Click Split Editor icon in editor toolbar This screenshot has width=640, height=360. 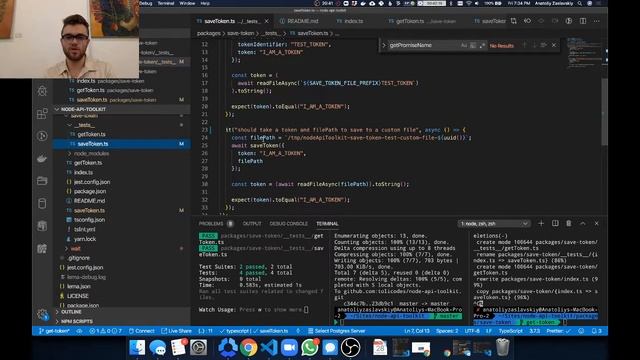(x=583, y=21)
